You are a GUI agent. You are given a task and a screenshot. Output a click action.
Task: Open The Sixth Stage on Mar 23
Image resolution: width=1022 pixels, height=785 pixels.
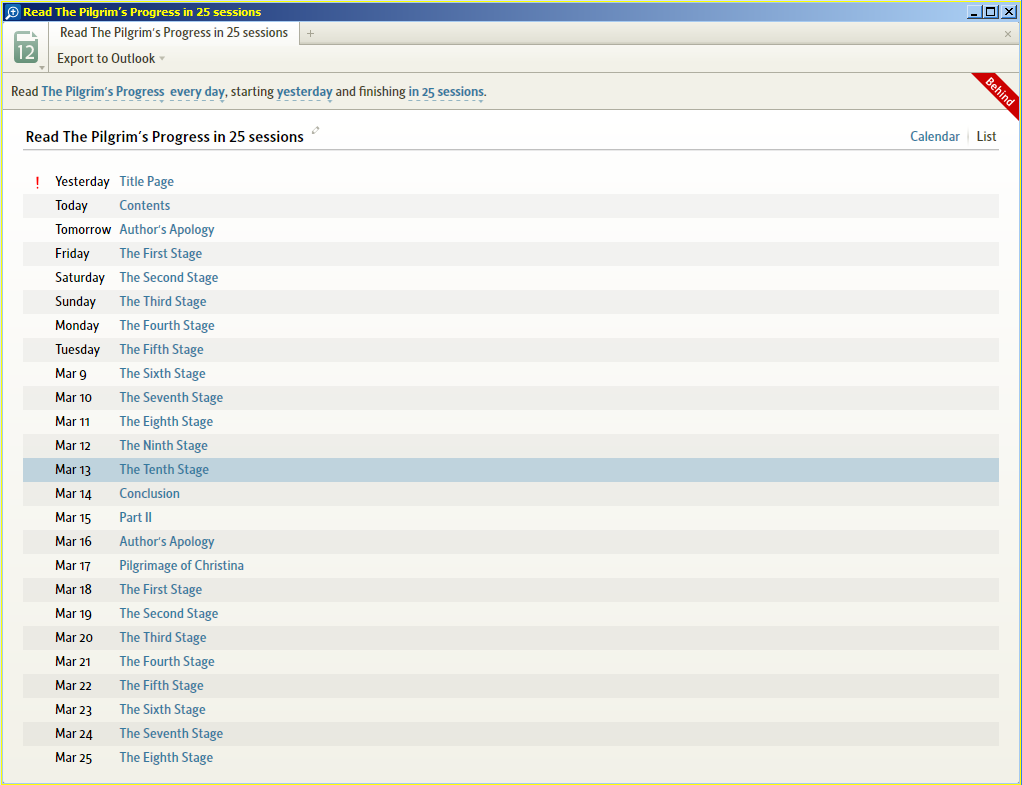[162, 709]
